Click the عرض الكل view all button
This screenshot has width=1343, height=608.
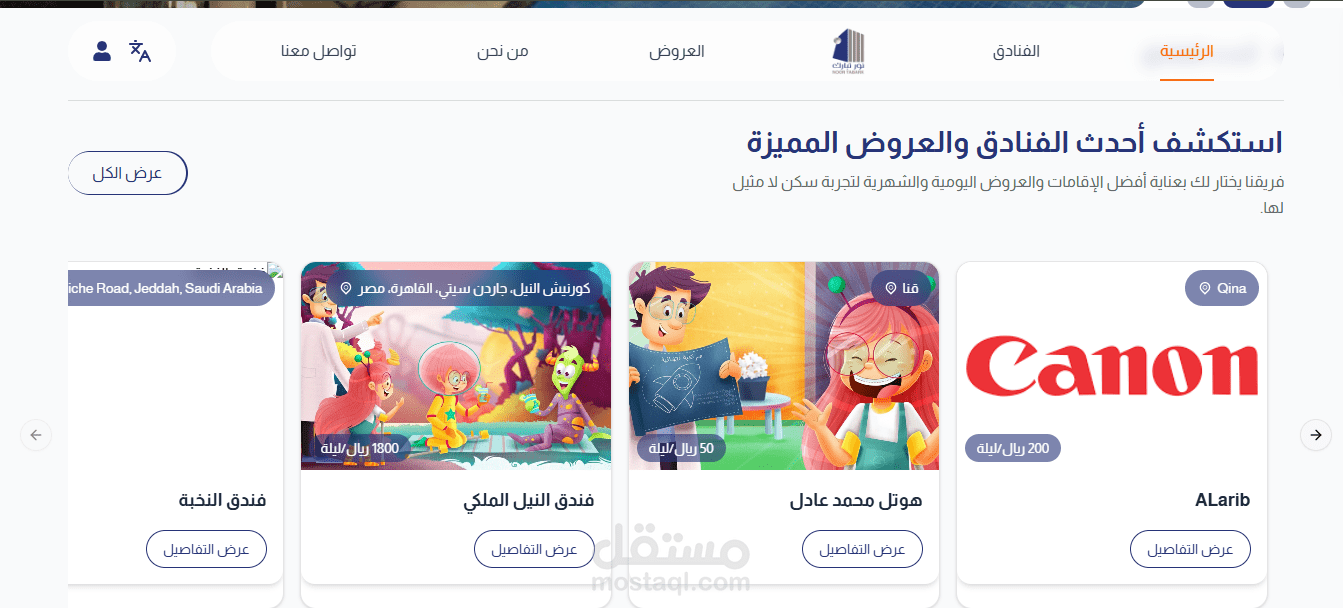128,173
